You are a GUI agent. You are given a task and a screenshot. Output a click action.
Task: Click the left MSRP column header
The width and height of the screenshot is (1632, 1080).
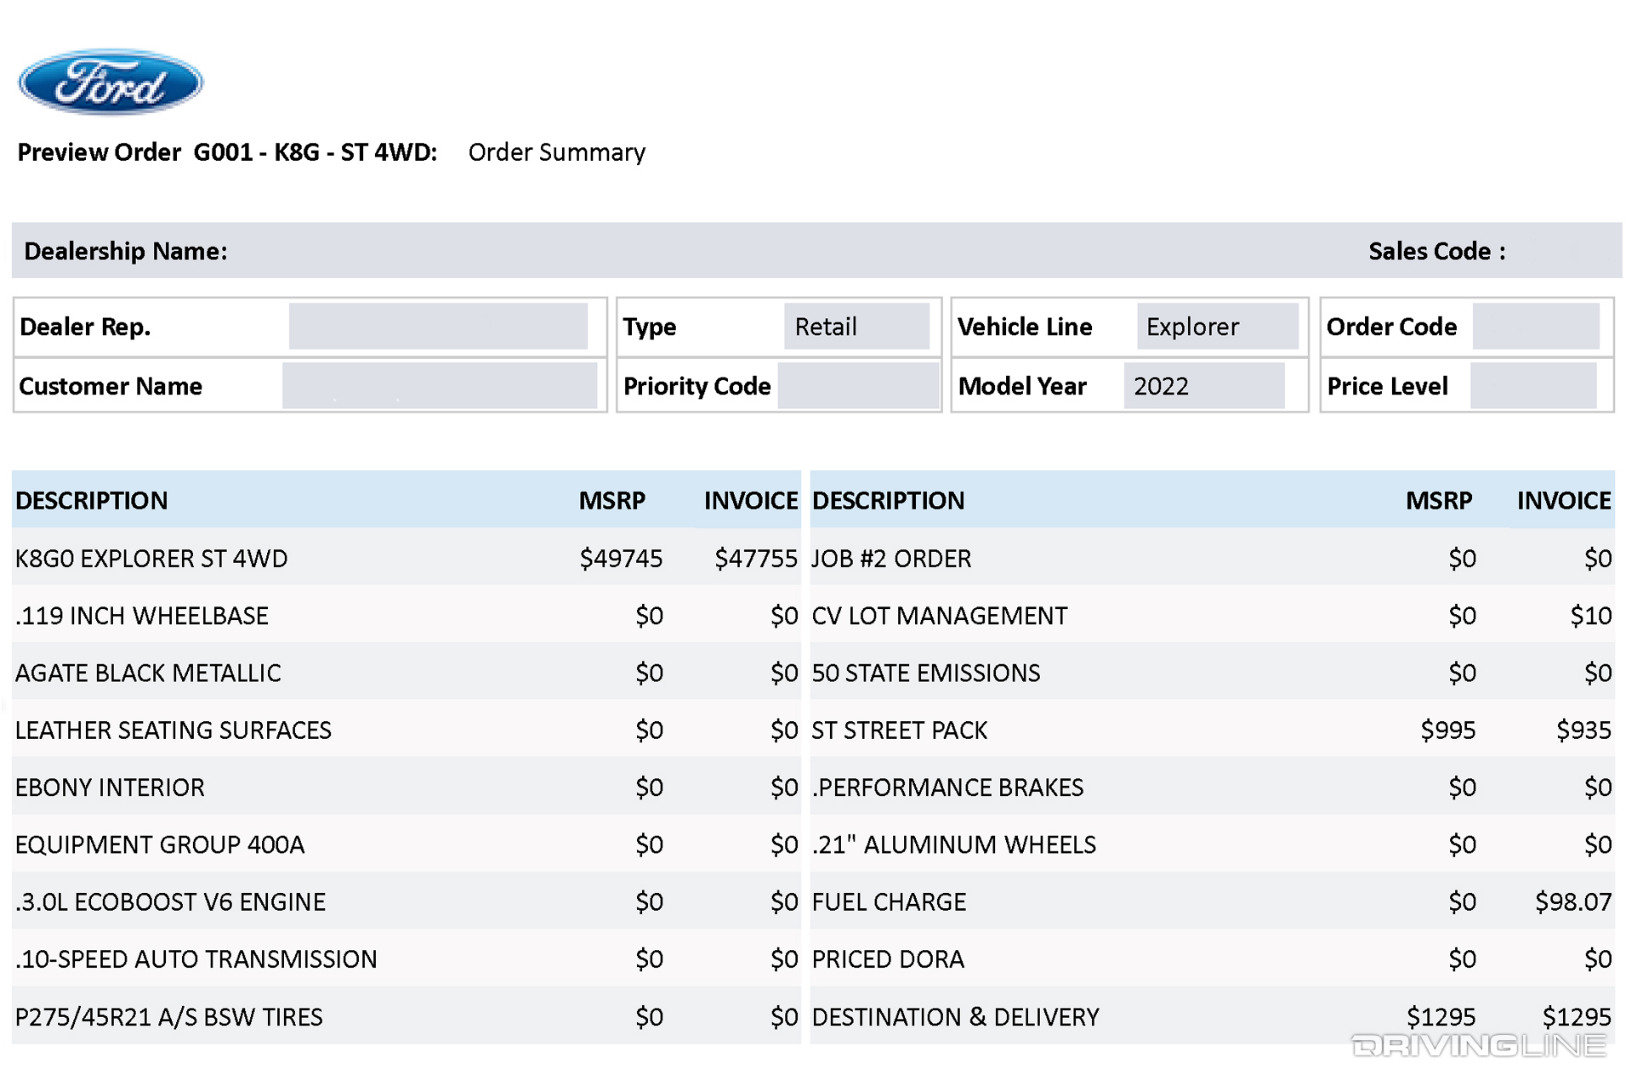coord(613,500)
